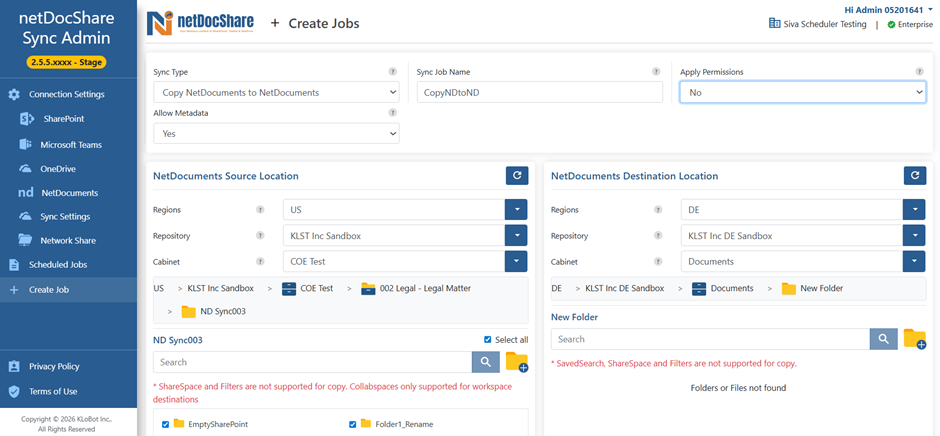Click the Terms of Use shield icon
Viewport: 940px width, 436px height.
14,391
